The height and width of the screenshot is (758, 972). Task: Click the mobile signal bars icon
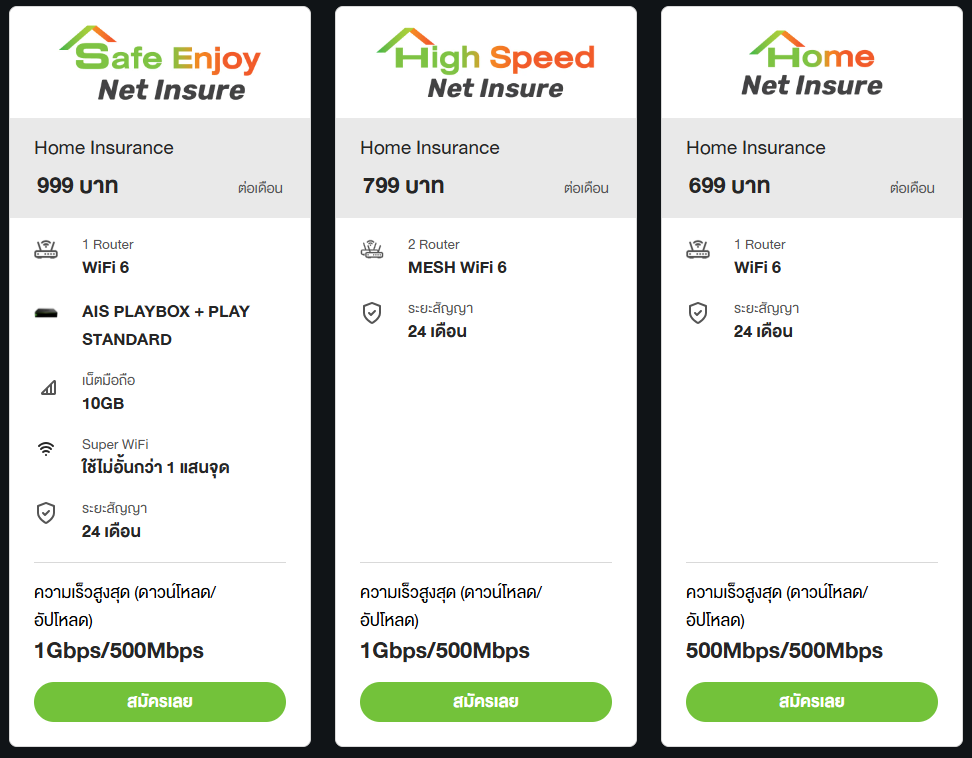point(48,387)
